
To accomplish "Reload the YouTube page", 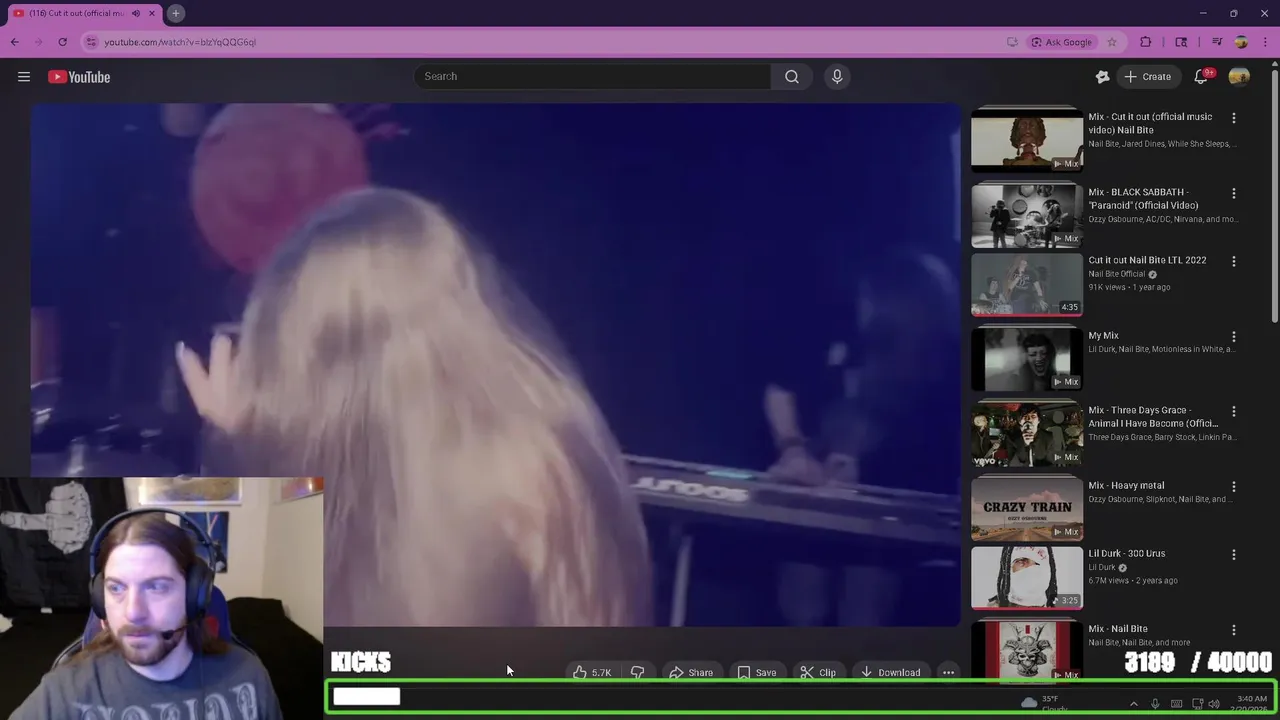I will point(62,42).
